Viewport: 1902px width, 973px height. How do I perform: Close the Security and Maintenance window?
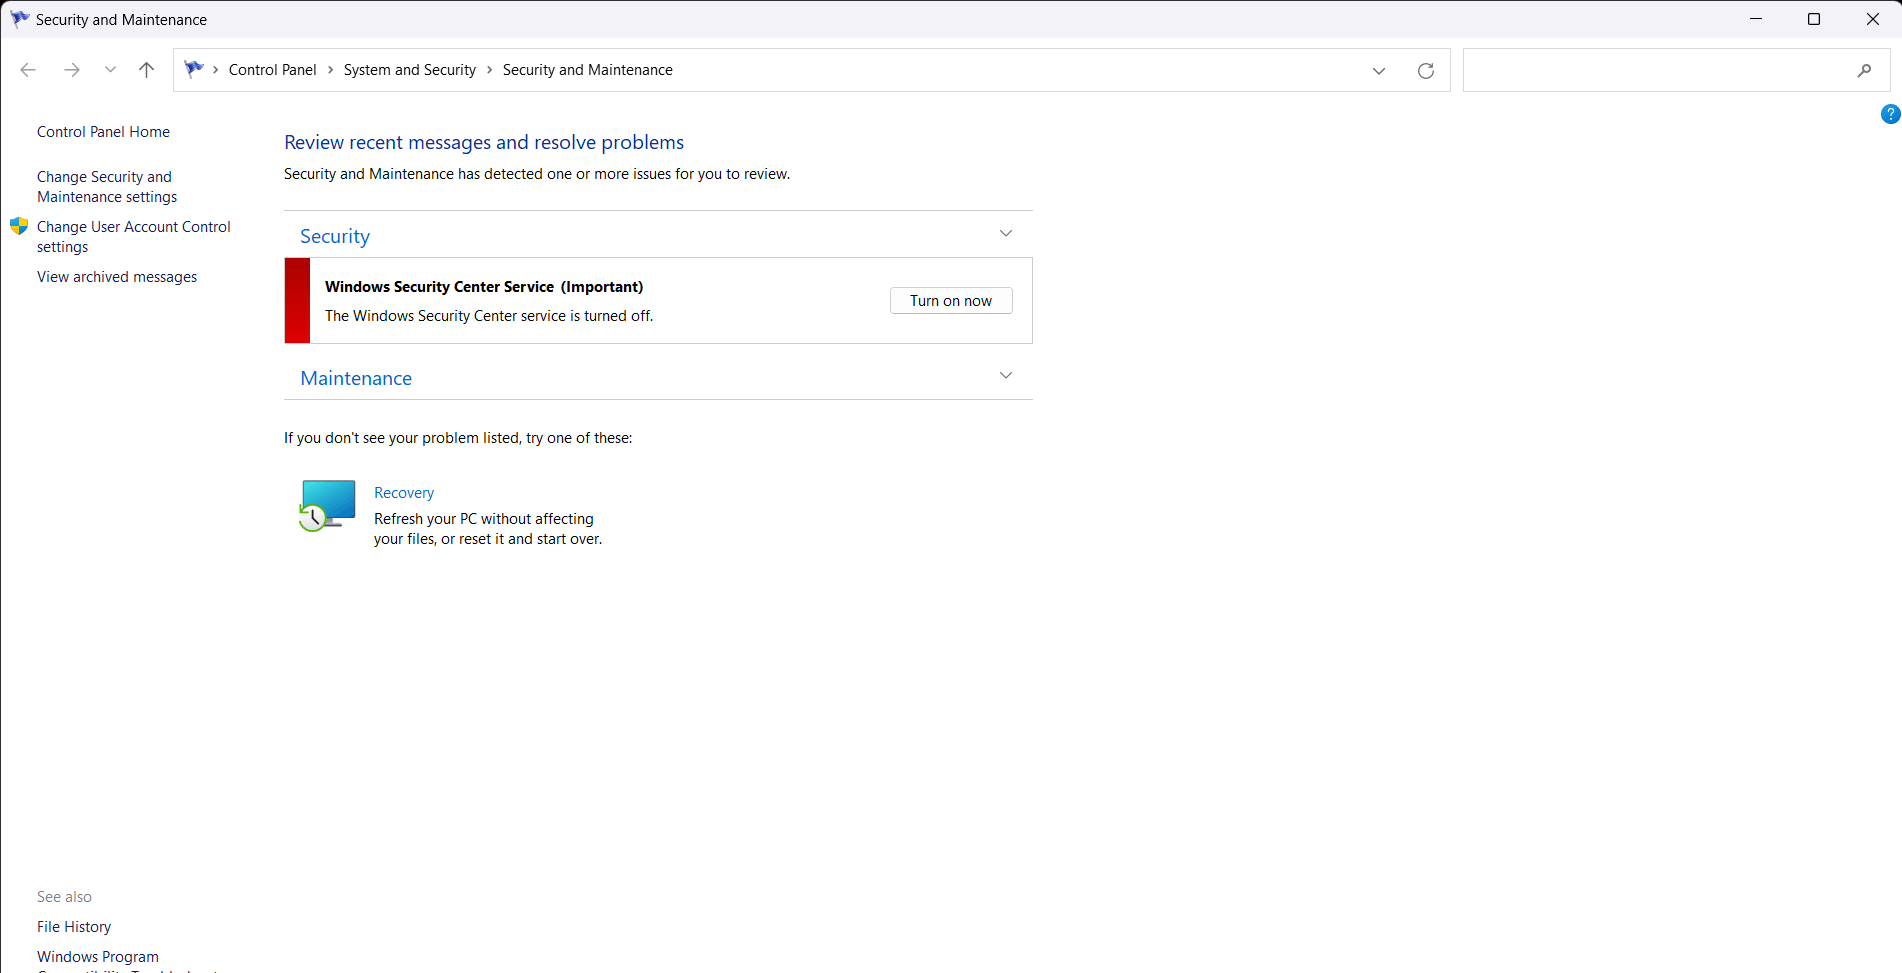pyautogui.click(x=1873, y=19)
